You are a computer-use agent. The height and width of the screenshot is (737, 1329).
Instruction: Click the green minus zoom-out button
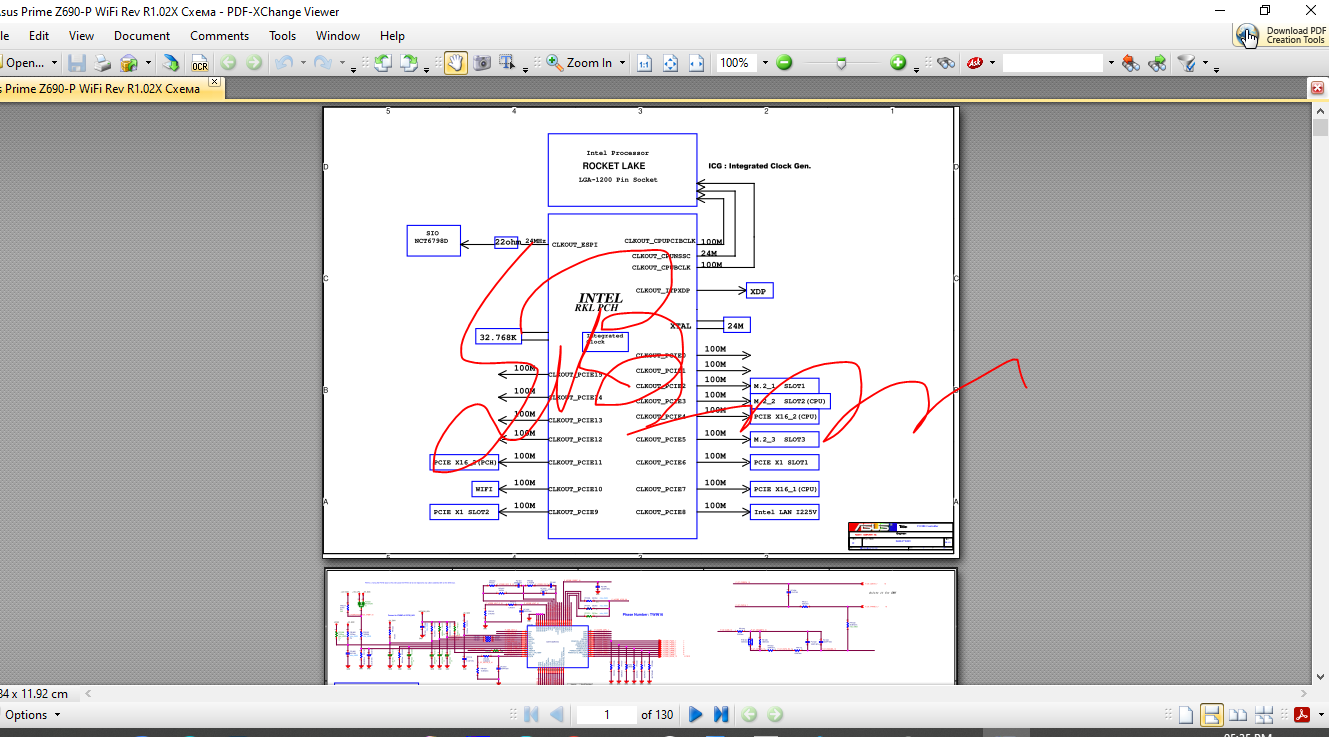pos(784,63)
